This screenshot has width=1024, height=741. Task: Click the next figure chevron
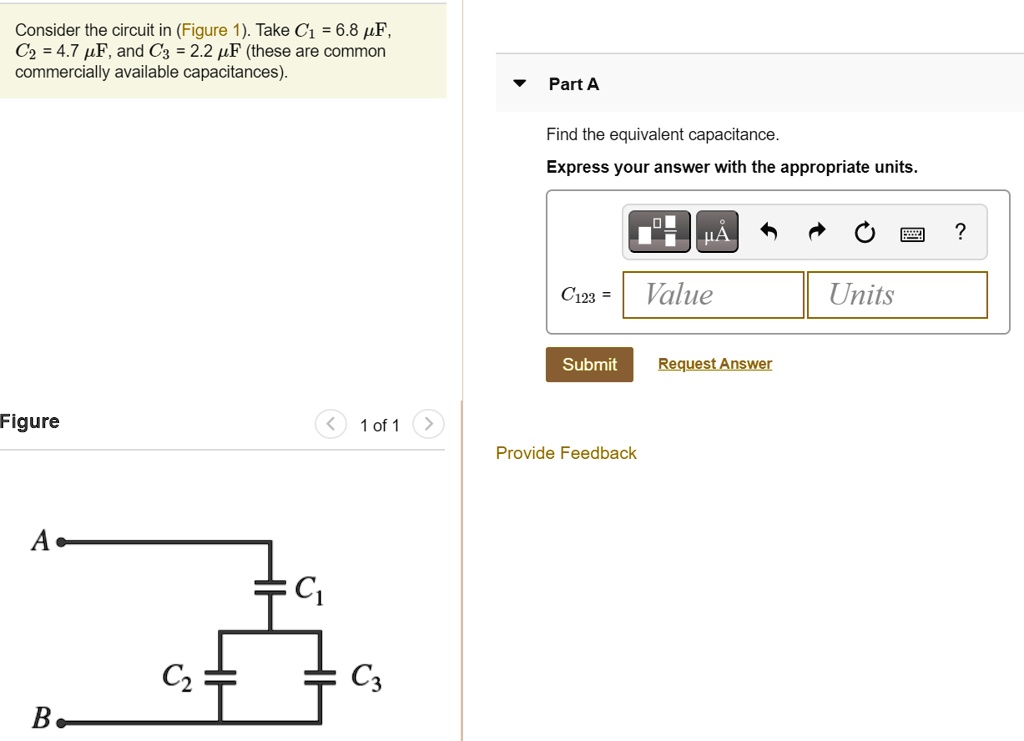(x=428, y=424)
